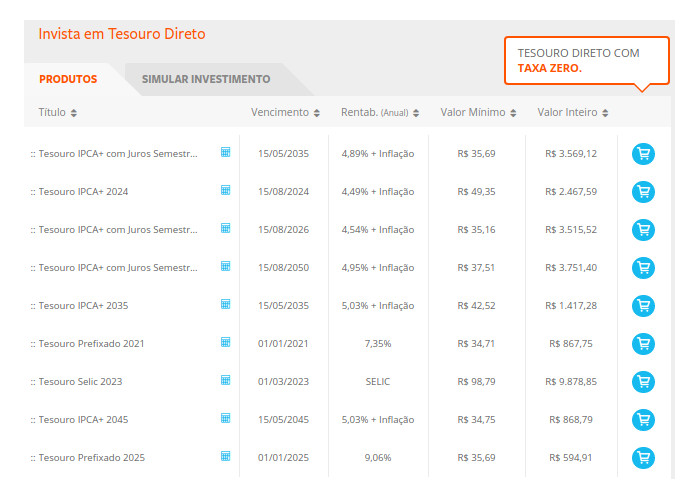This screenshot has width=700, height=500.
Task: Click cart icon for Tesouro Selic 2023
Action: [643, 382]
